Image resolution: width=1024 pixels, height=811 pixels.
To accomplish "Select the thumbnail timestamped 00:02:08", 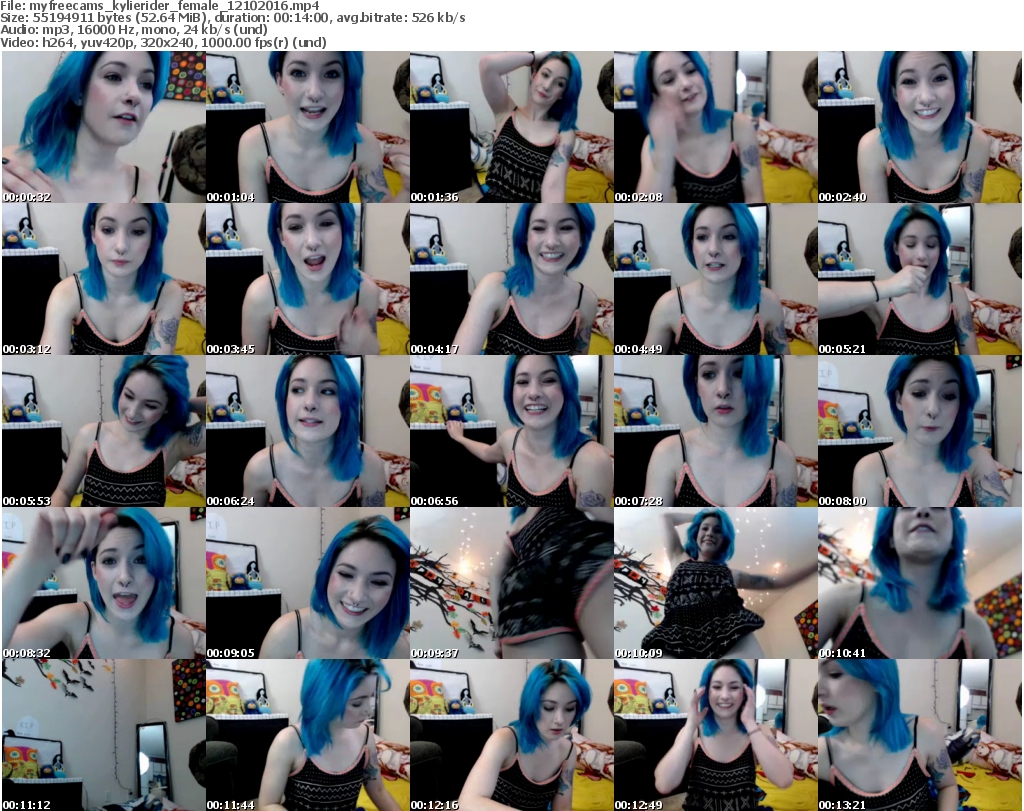I will (x=716, y=127).
